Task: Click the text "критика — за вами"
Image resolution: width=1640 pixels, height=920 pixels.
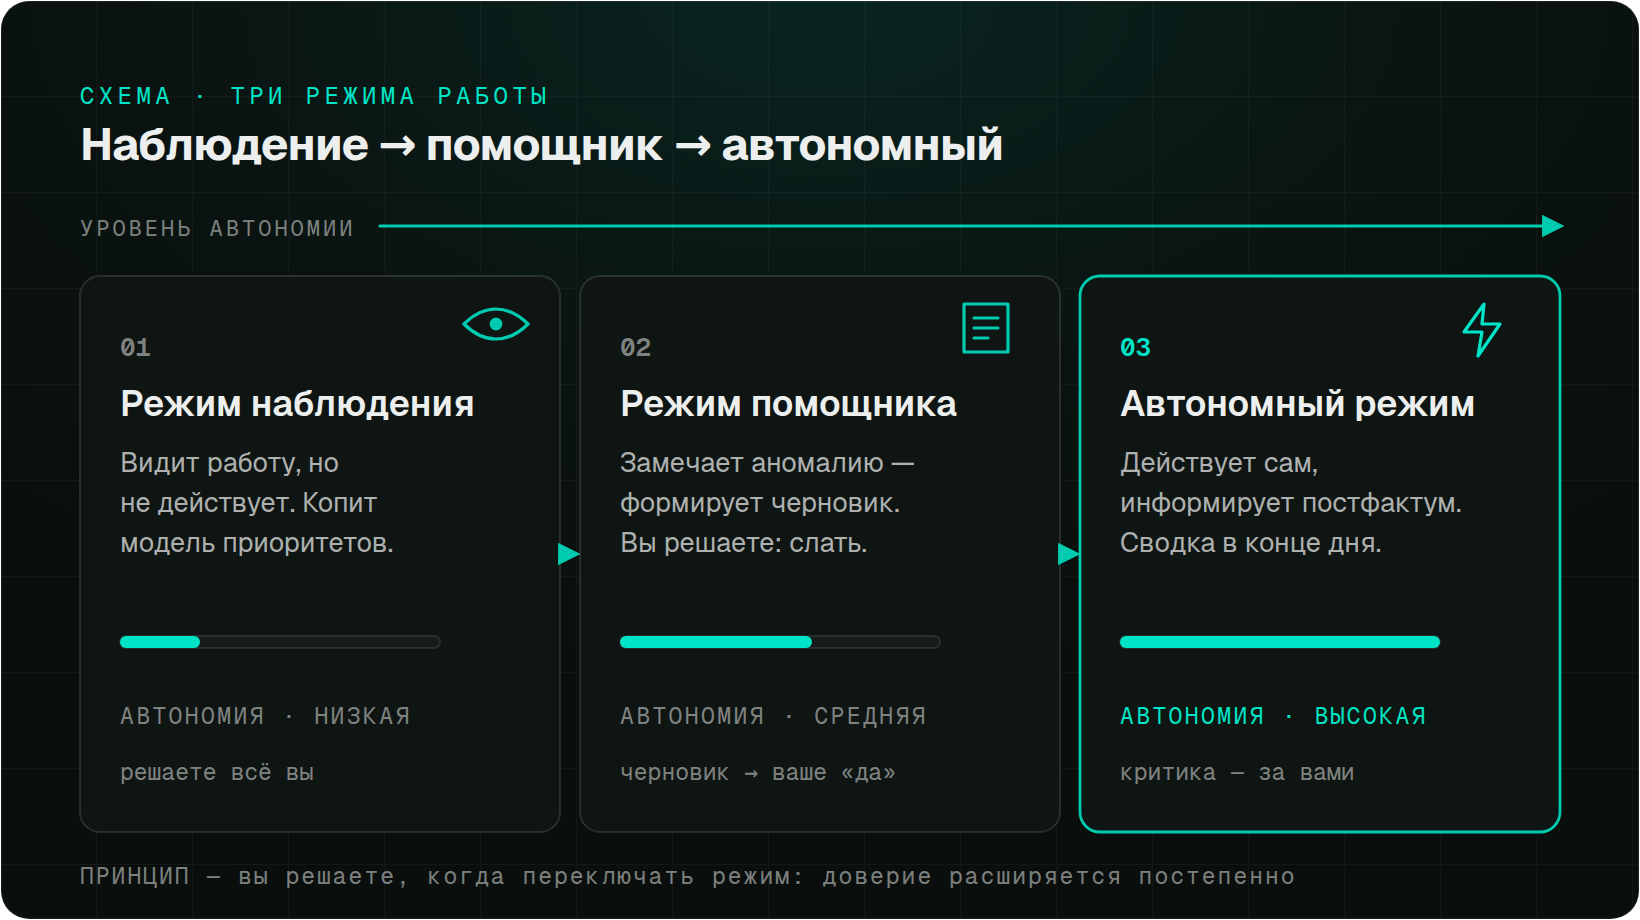Action: click(1237, 772)
